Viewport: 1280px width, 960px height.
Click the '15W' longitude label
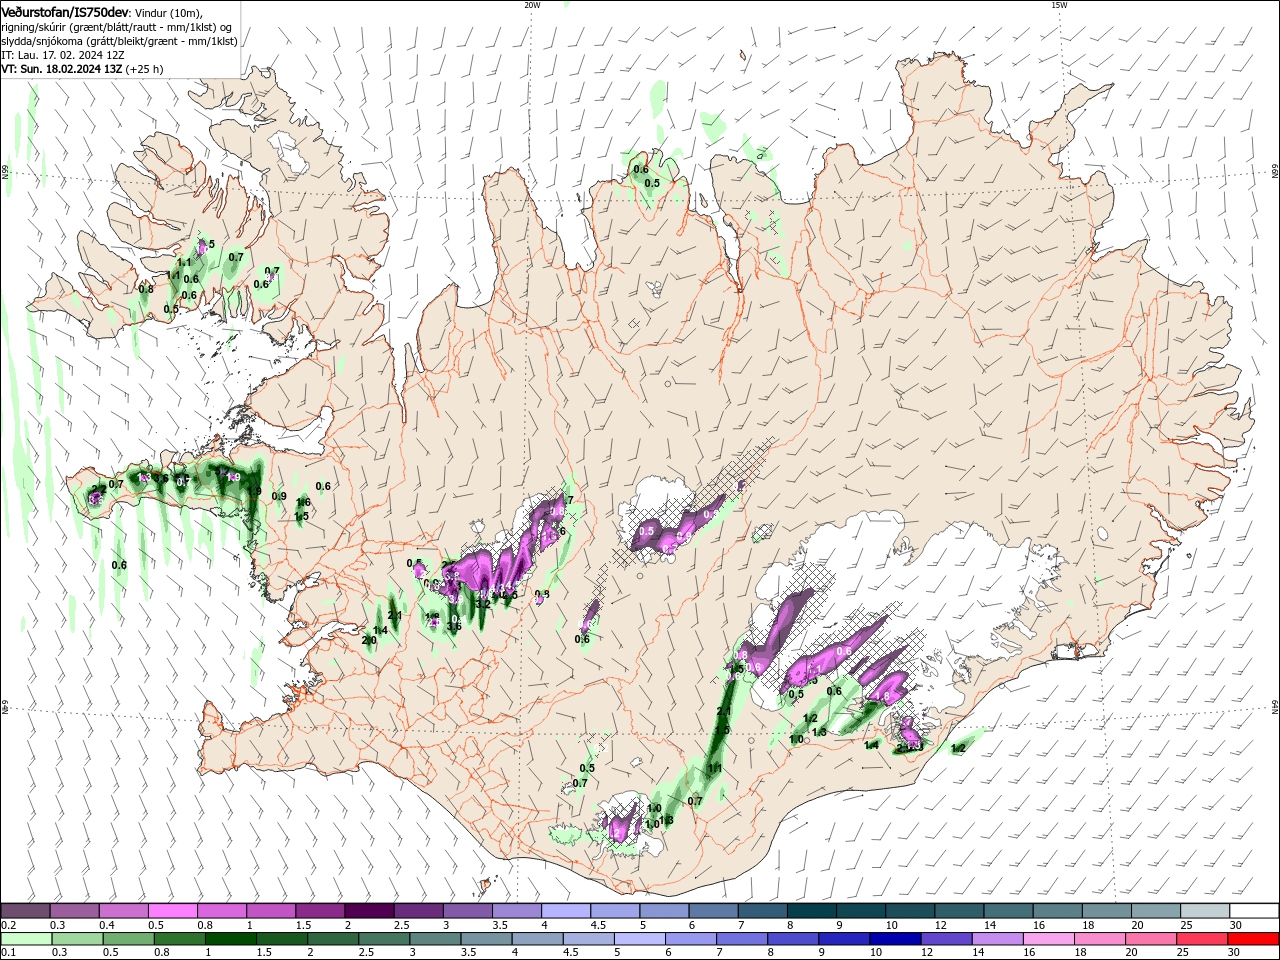[1059, 5]
